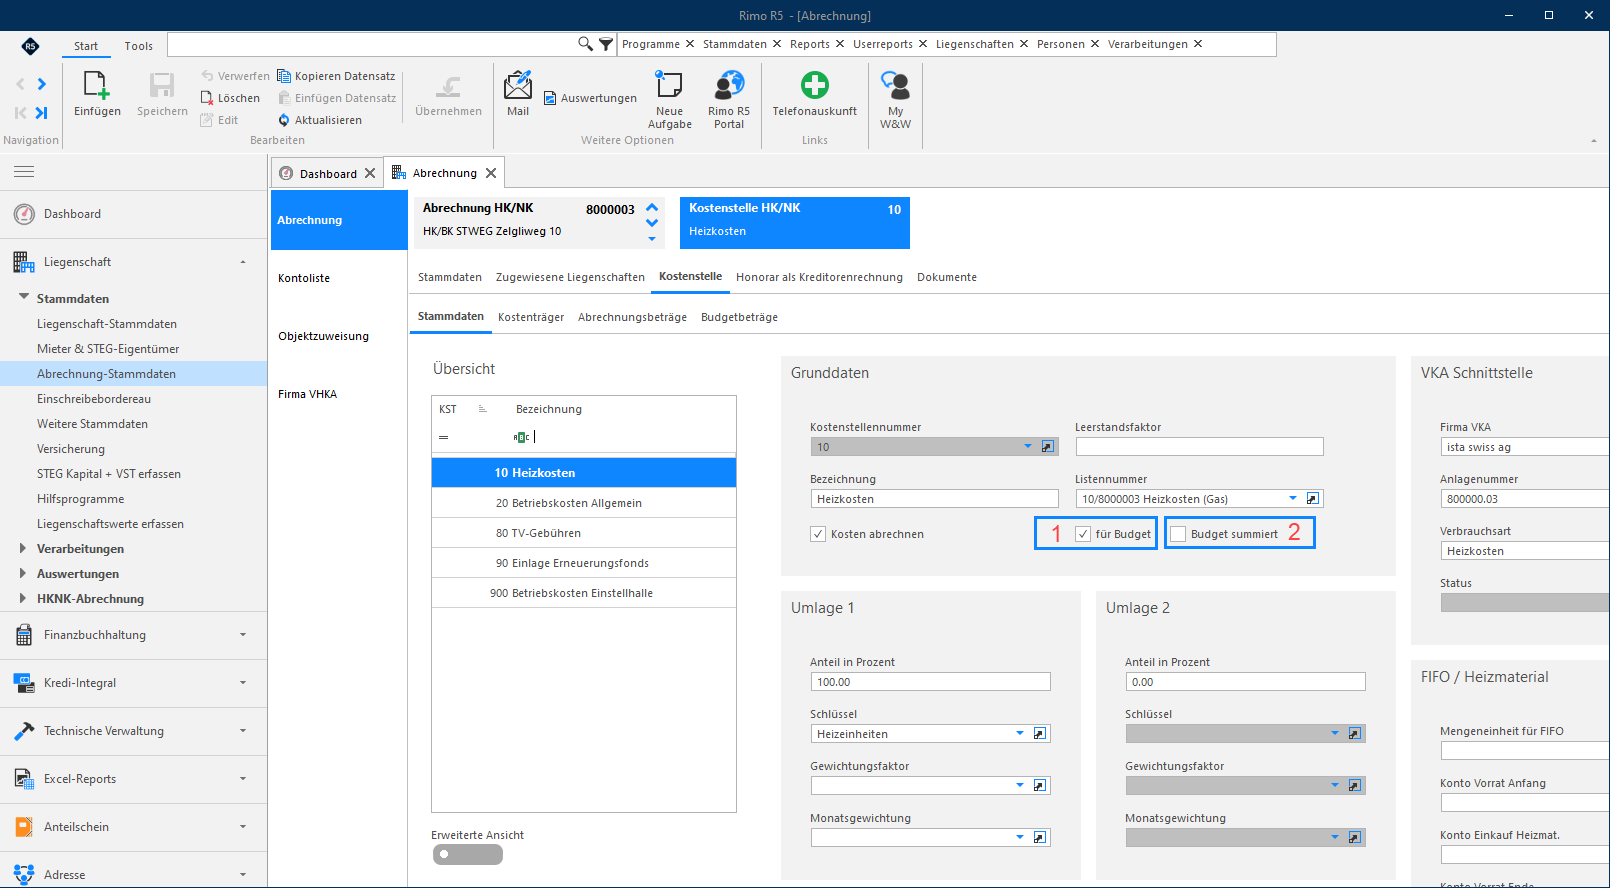Open the Kostenträger sub-tab
Screen dimensions: 1610x888
click(x=531, y=317)
